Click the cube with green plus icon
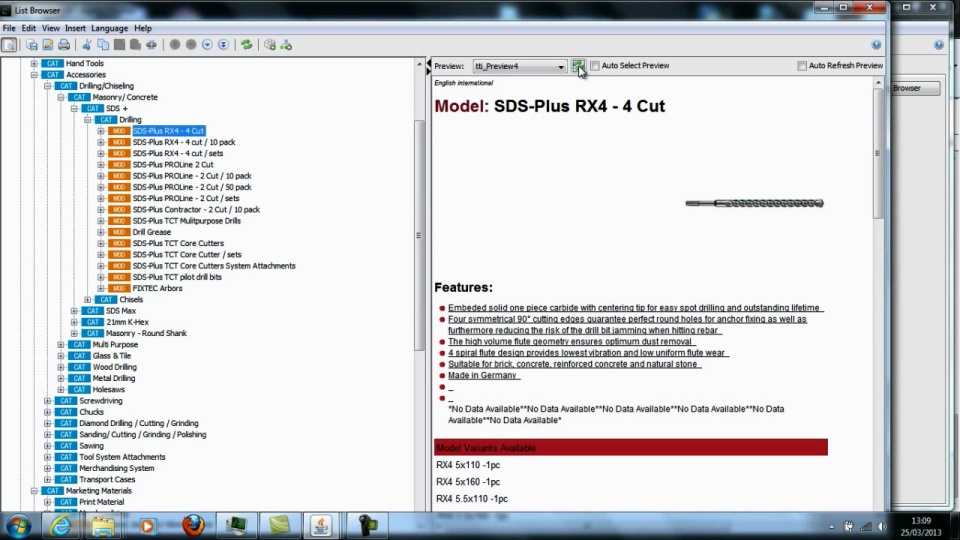The height and width of the screenshot is (540, 960). pos(270,45)
